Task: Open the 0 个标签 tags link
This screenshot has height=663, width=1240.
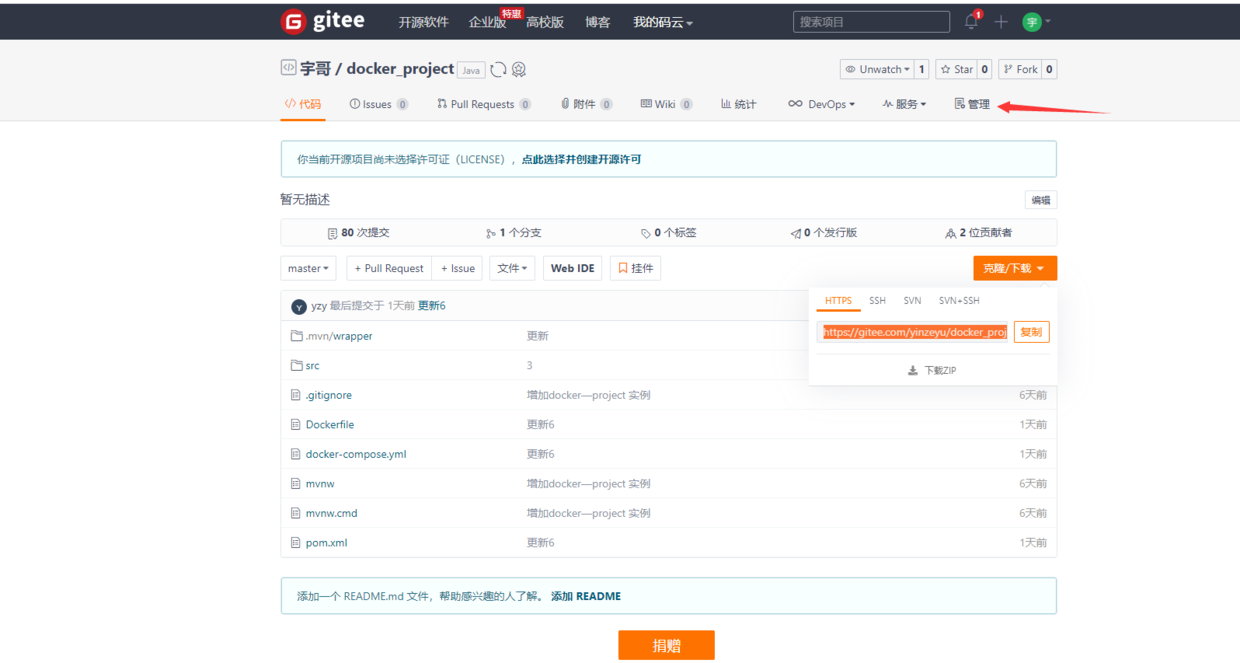Action: pos(668,233)
